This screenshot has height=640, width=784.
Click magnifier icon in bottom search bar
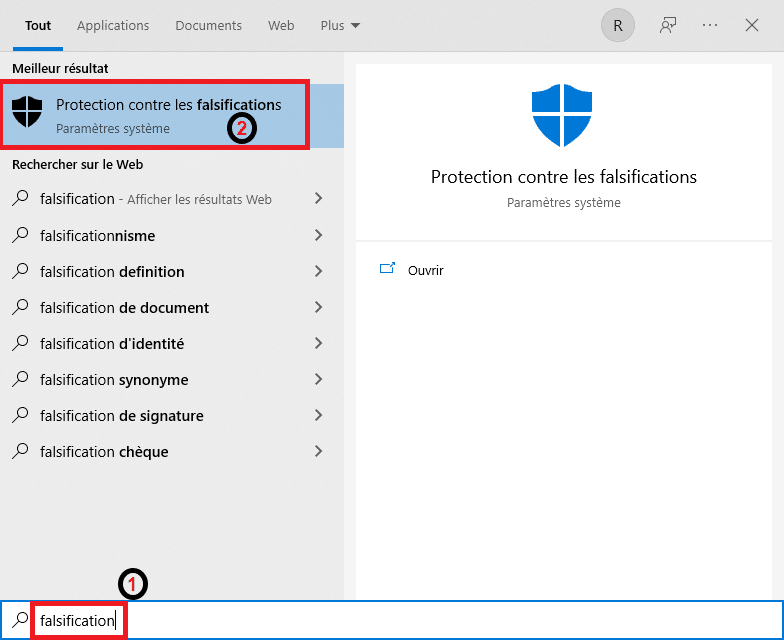pos(20,620)
